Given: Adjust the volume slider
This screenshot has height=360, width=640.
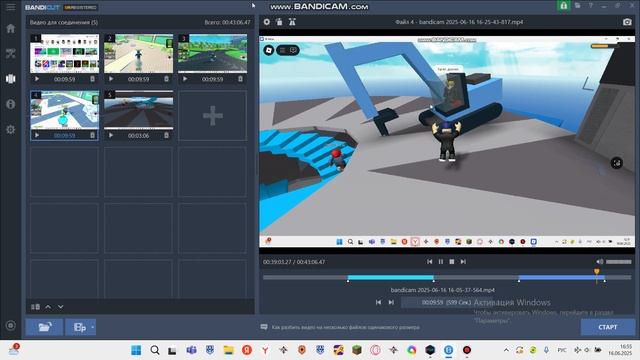Looking at the screenshot, I should click(x=619, y=262).
